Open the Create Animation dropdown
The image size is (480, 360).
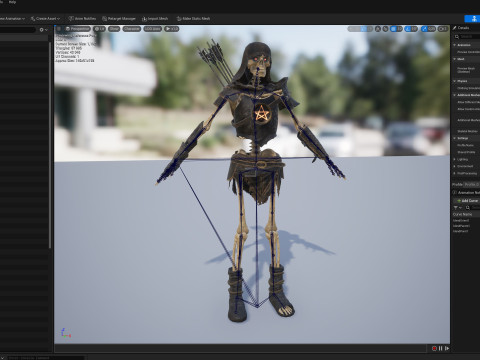pos(12,19)
